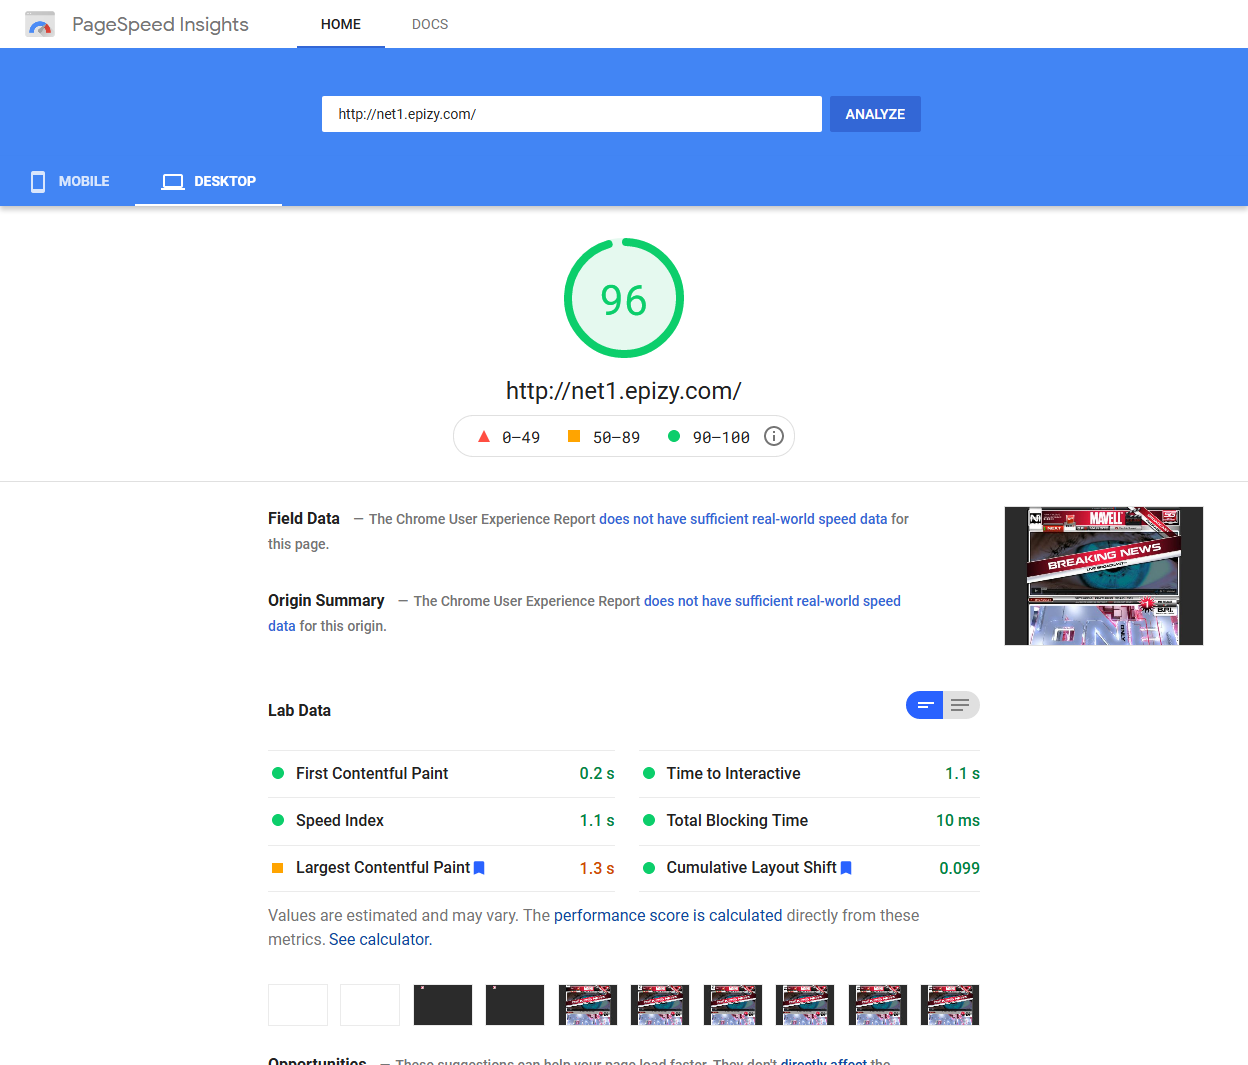The image size is (1248, 1065).
Task: Switch Lab Data to expanded descriptions view
Action: tap(961, 705)
